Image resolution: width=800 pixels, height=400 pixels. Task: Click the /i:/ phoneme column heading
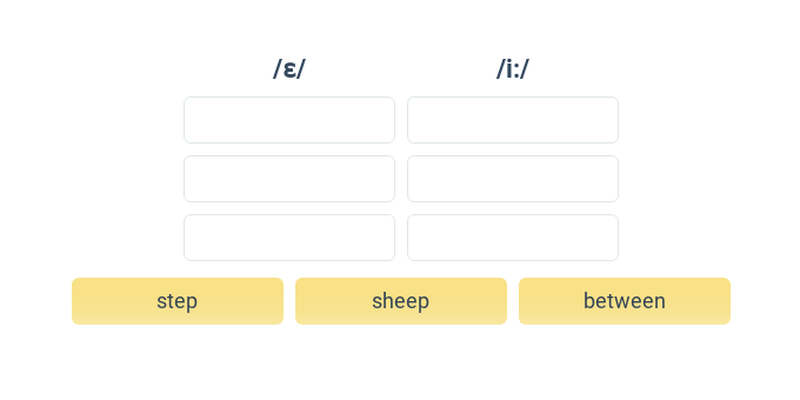[x=513, y=69]
